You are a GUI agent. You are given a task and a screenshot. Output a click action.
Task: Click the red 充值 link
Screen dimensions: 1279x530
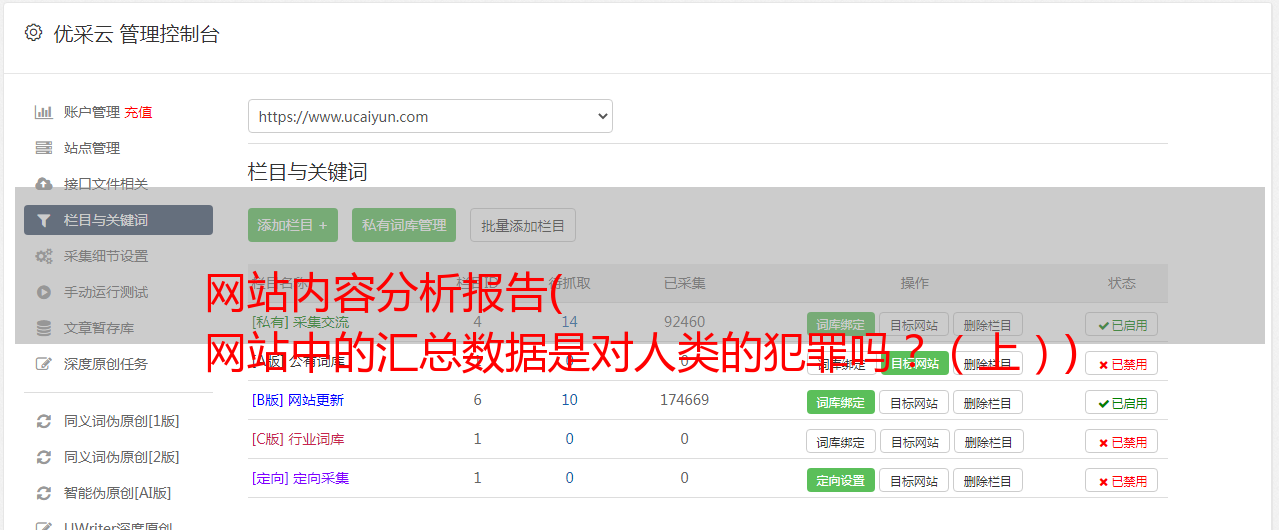(138, 112)
